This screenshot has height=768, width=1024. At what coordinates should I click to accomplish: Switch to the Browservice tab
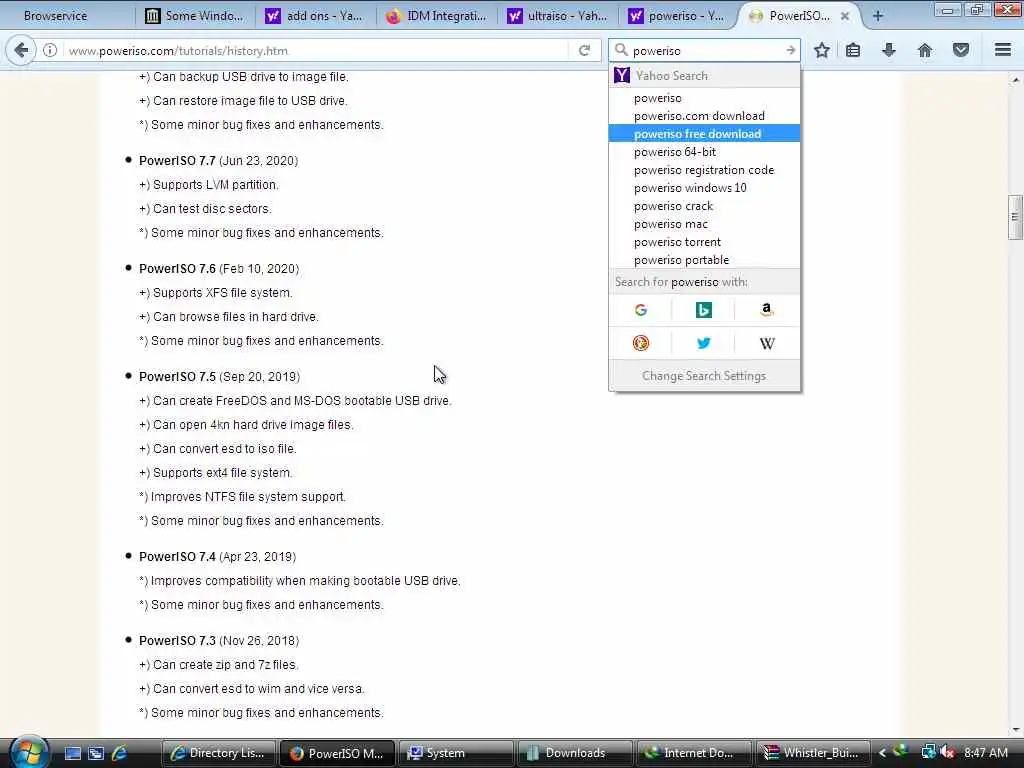56,16
